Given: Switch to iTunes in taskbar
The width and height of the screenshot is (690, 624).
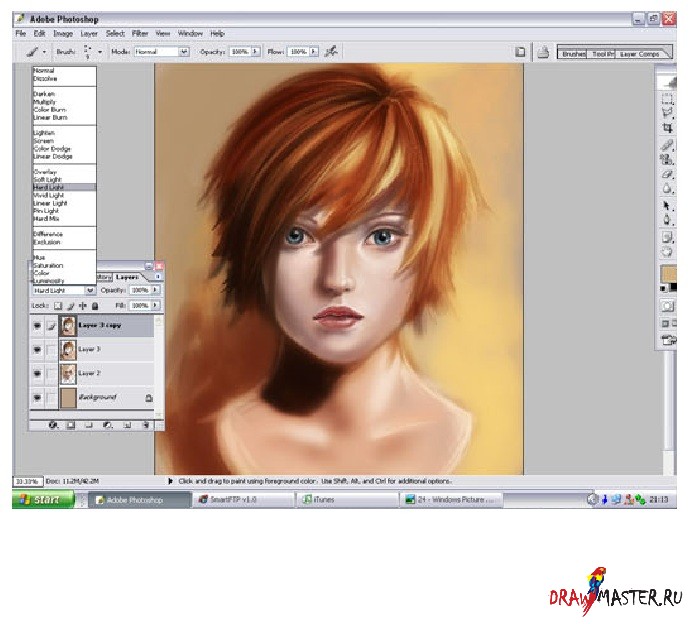Looking at the screenshot, I should [x=348, y=500].
